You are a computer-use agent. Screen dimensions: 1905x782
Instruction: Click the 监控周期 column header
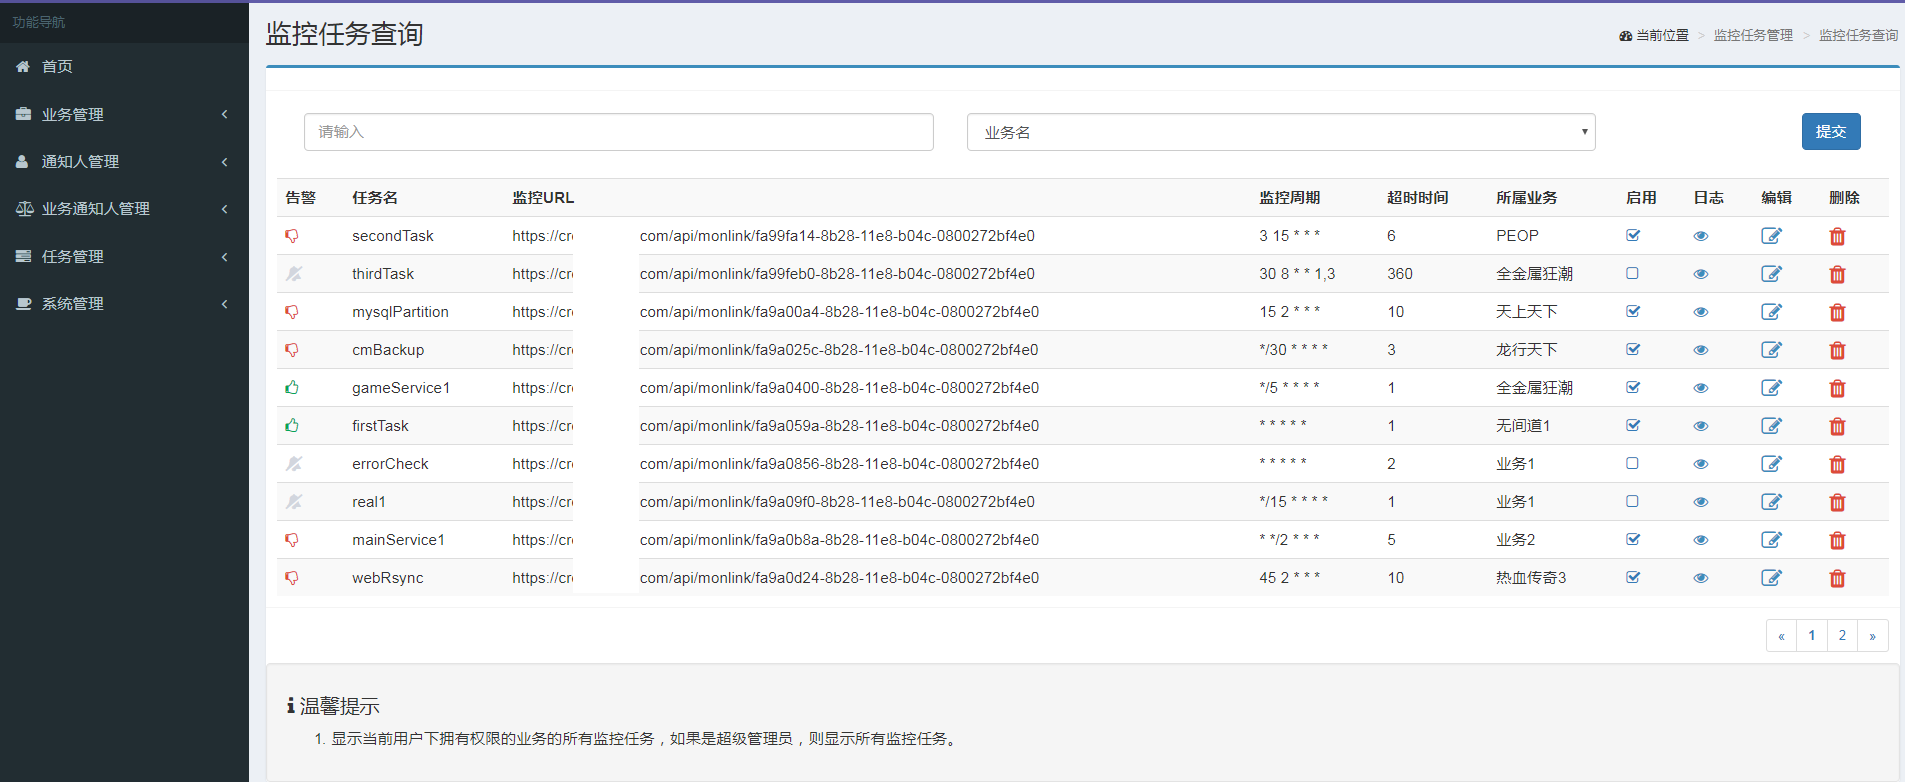[x=1289, y=198]
